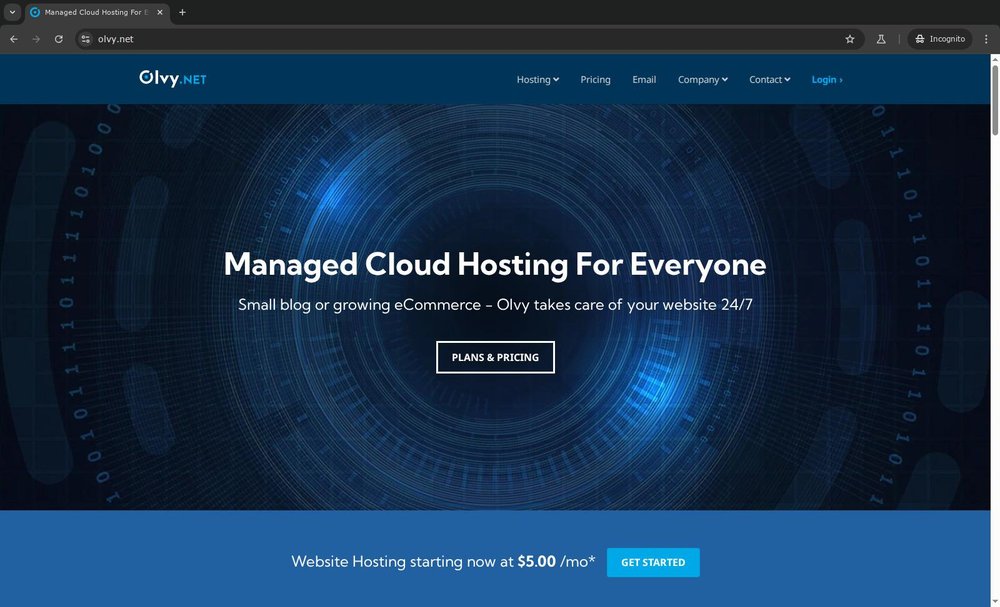Click the GET STARTED button
The height and width of the screenshot is (607, 1000).
coord(653,562)
